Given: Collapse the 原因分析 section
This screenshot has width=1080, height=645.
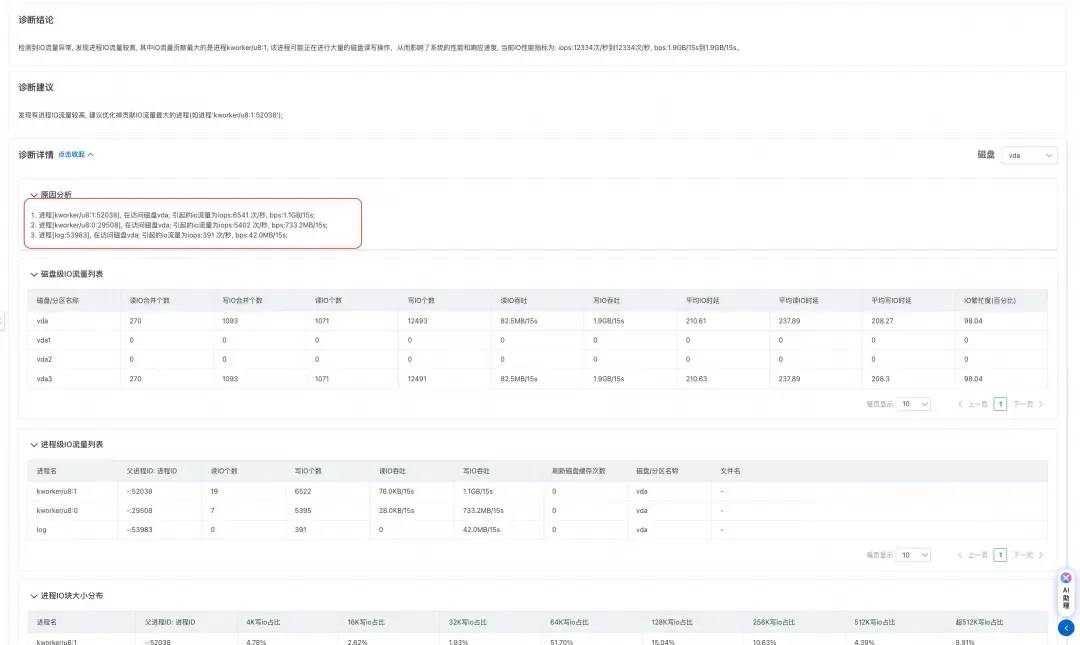Looking at the screenshot, I should click(34, 195).
